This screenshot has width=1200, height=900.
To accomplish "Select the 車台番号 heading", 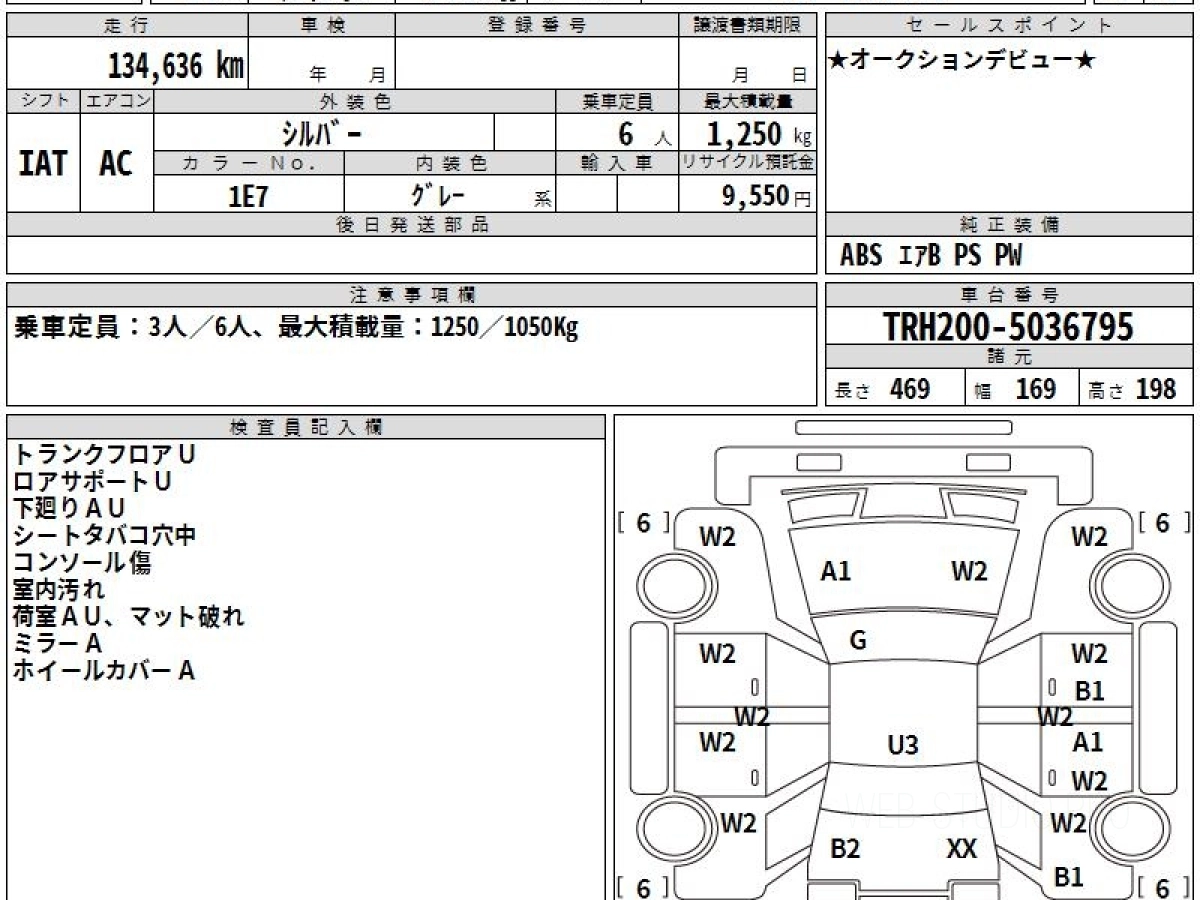I will 1010,295.
